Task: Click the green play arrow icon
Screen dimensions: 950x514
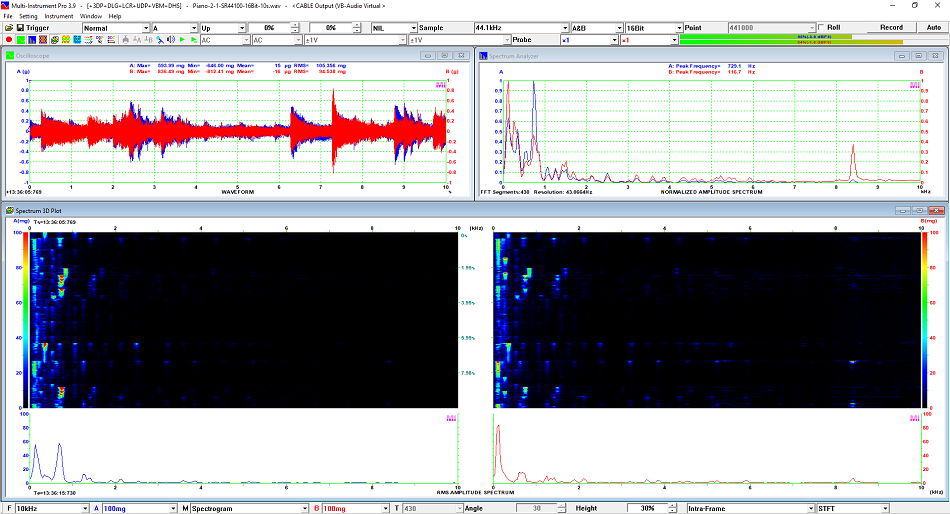Action: coord(181,40)
